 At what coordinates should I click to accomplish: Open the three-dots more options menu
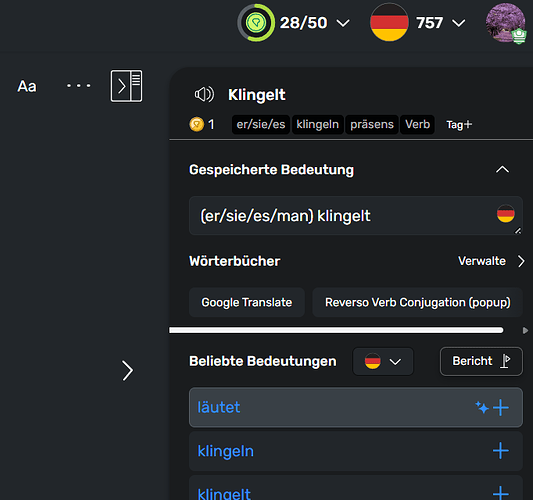click(79, 86)
